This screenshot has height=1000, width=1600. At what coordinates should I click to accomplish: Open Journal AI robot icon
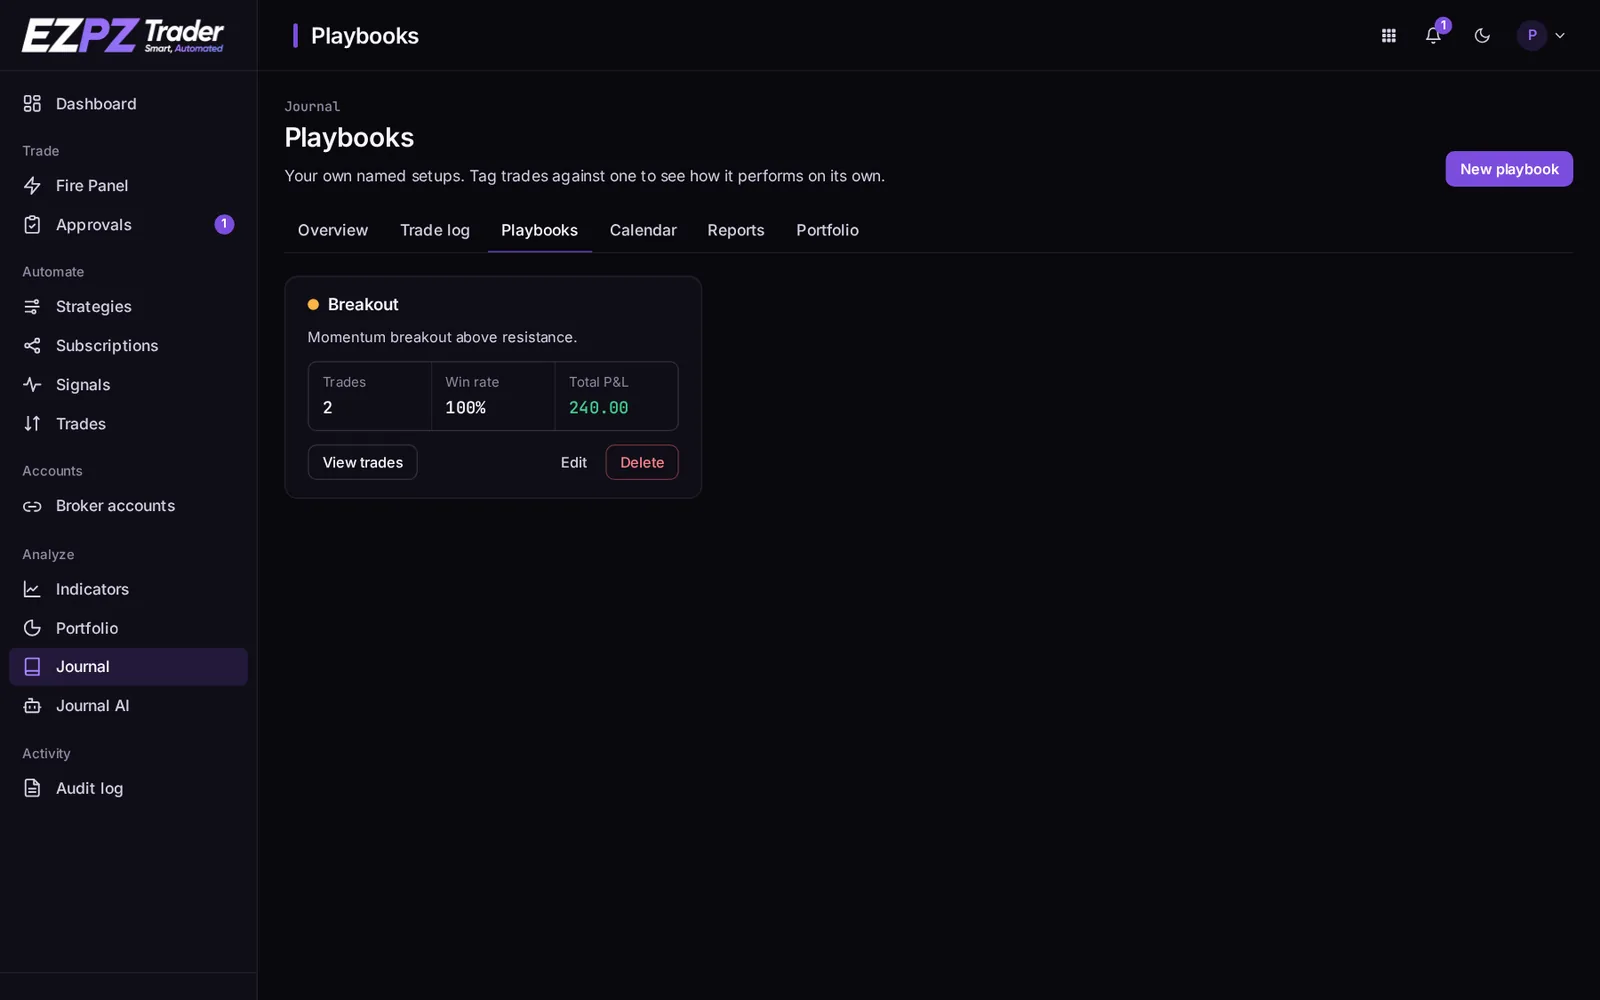32,706
